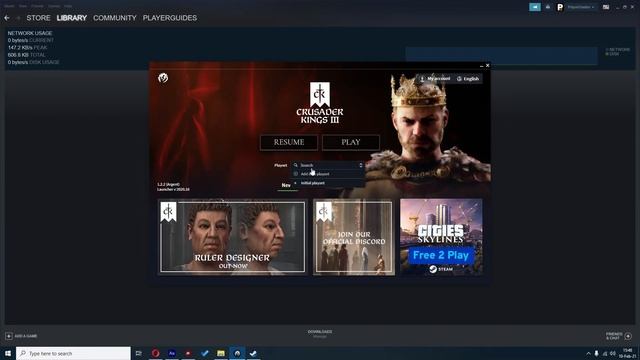Open Join Our Official Discord banner

pos(354,237)
